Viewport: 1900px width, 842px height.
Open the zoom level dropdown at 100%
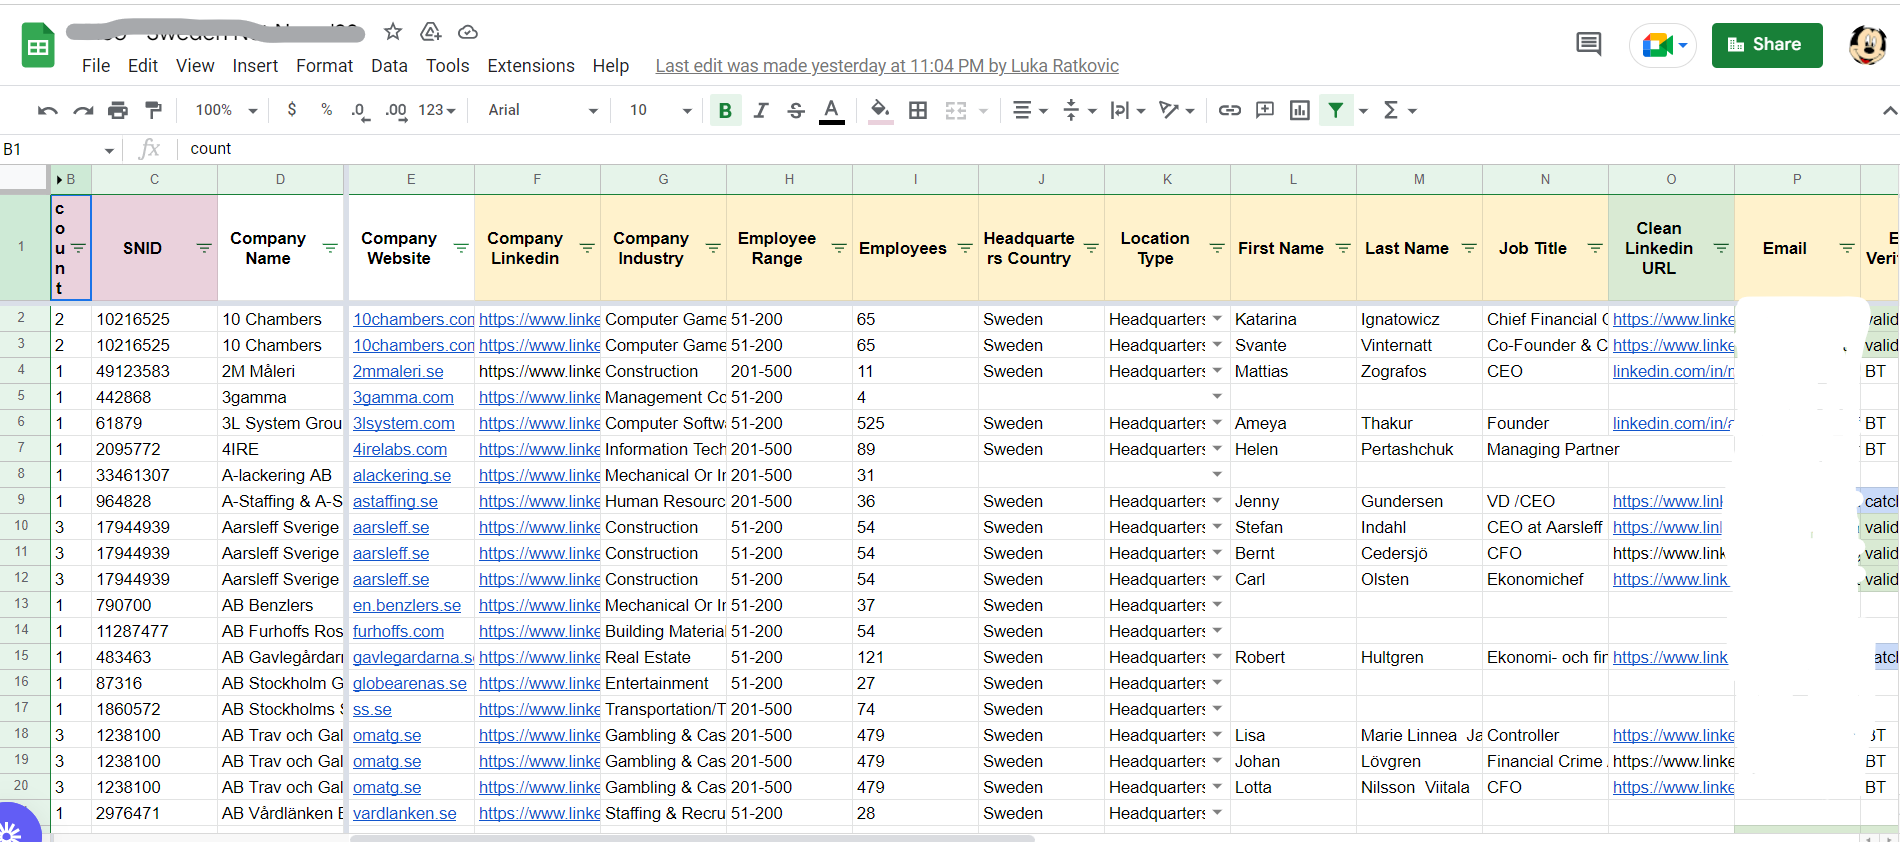click(x=226, y=110)
